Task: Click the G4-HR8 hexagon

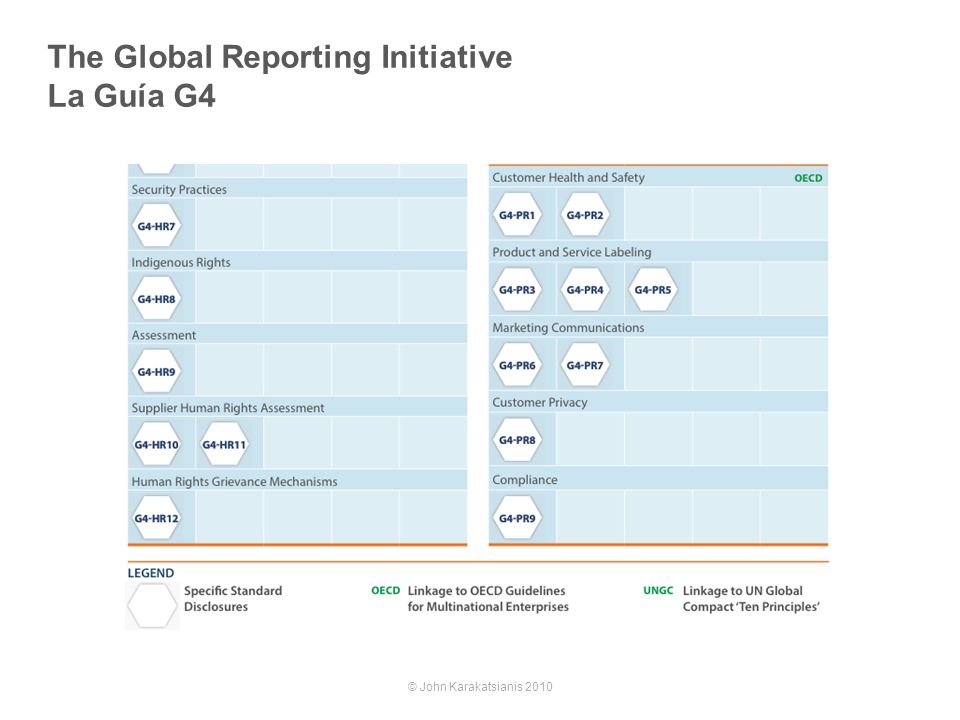Action: pyautogui.click(x=156, y=299)
